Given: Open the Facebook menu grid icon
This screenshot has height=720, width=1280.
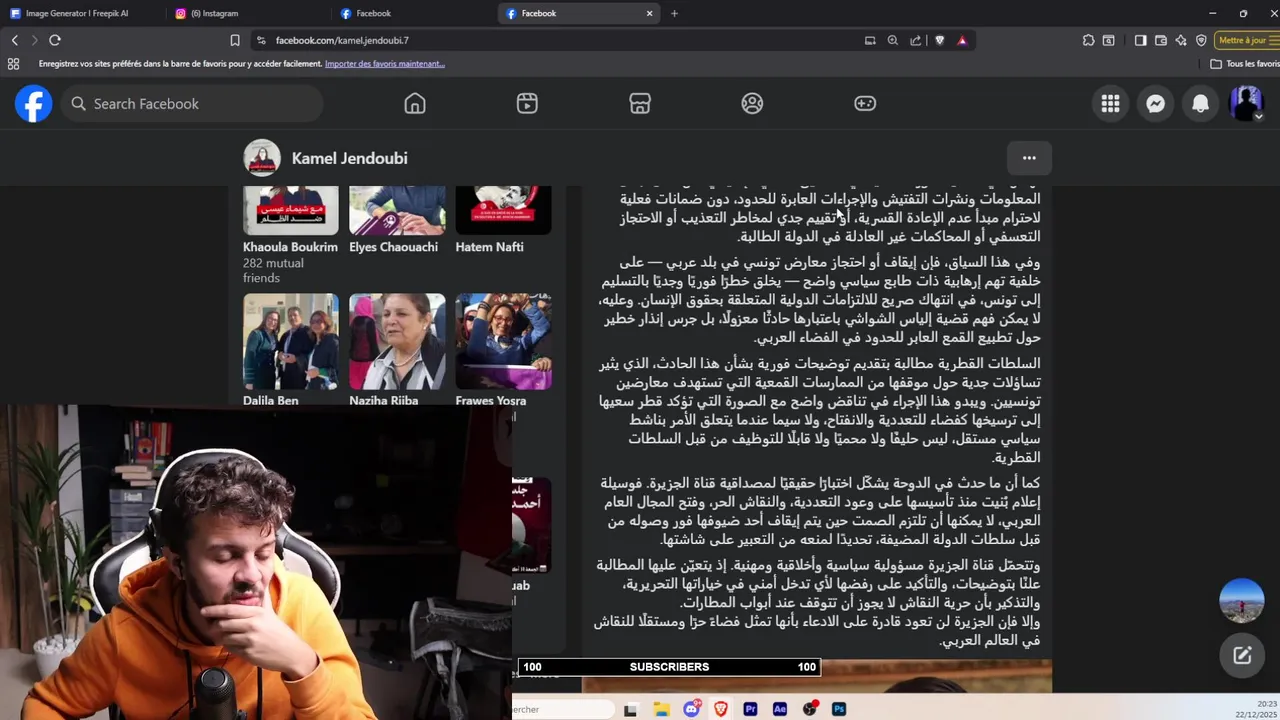Looking at the screenshot, I should [1110, 104].
